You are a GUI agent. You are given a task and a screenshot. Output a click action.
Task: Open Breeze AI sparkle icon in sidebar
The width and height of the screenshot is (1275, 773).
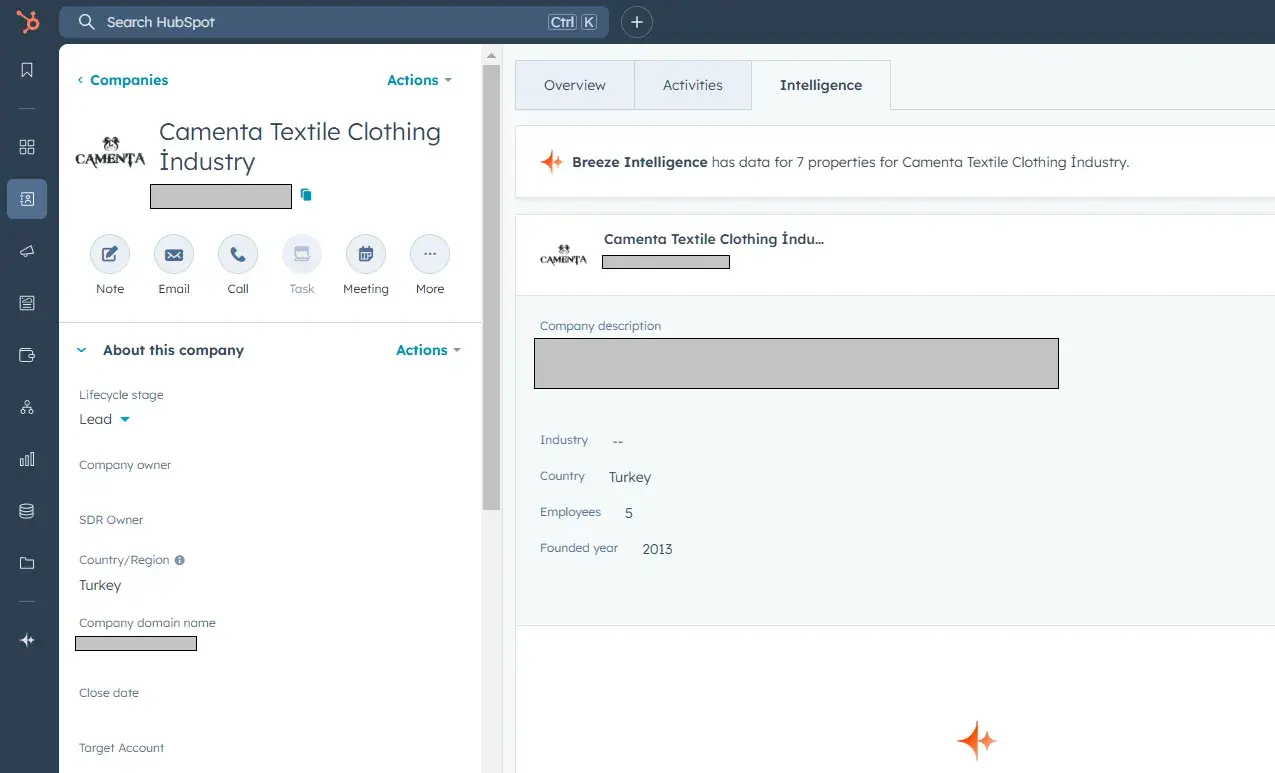click(26, 640)
